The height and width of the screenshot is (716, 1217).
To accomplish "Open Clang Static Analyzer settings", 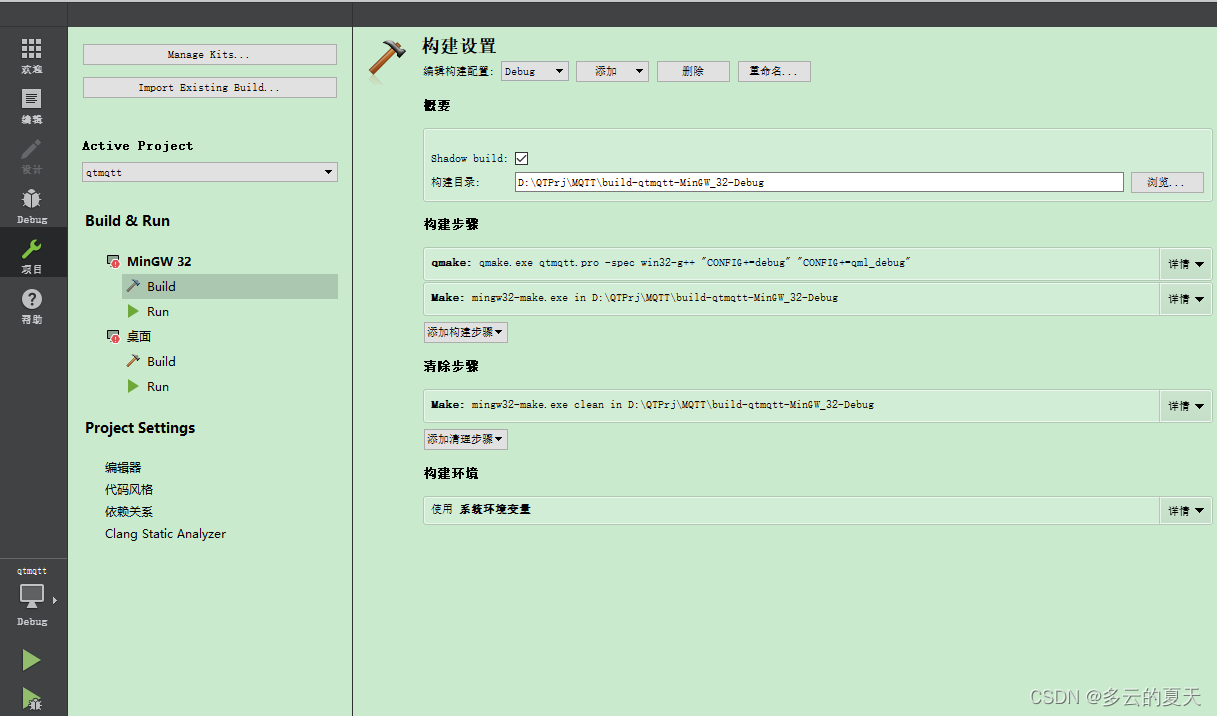I will pos(165,534).
